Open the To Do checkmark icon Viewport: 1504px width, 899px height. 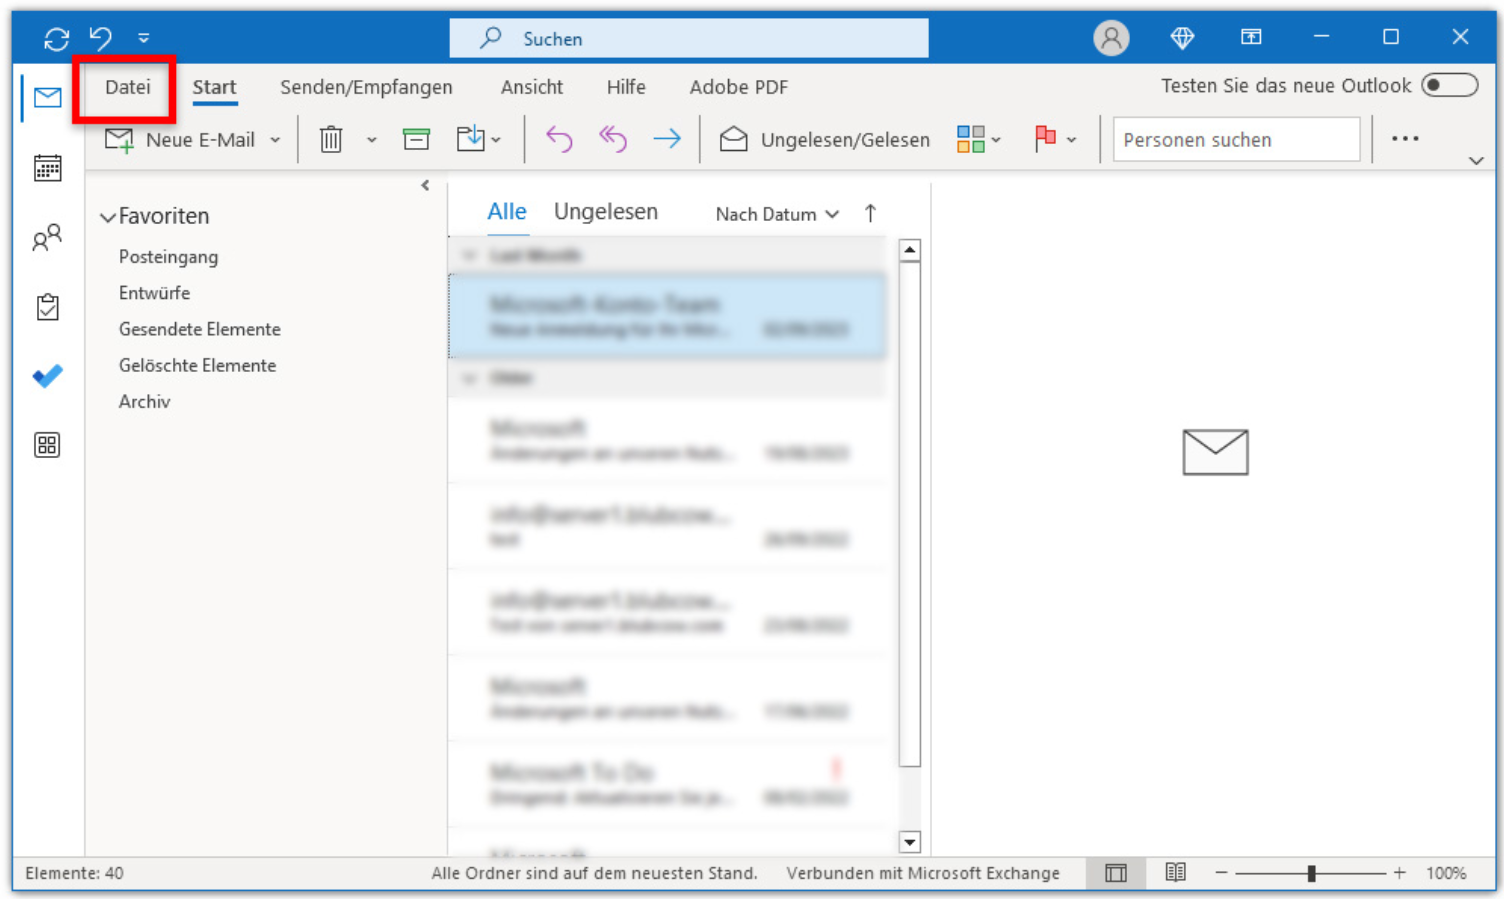[x=47, y=376]
